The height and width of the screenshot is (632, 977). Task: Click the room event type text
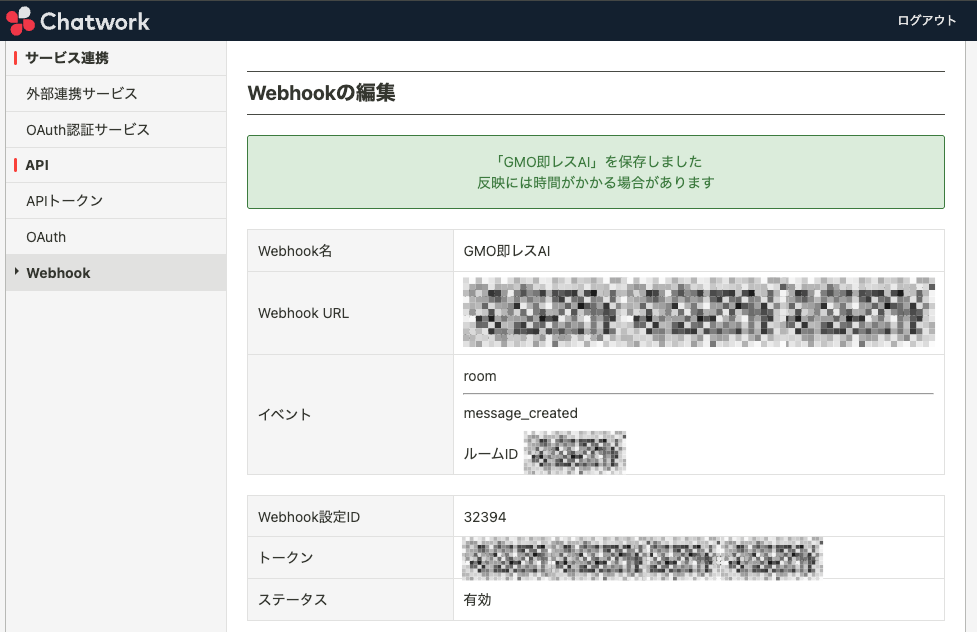[480, 377]
